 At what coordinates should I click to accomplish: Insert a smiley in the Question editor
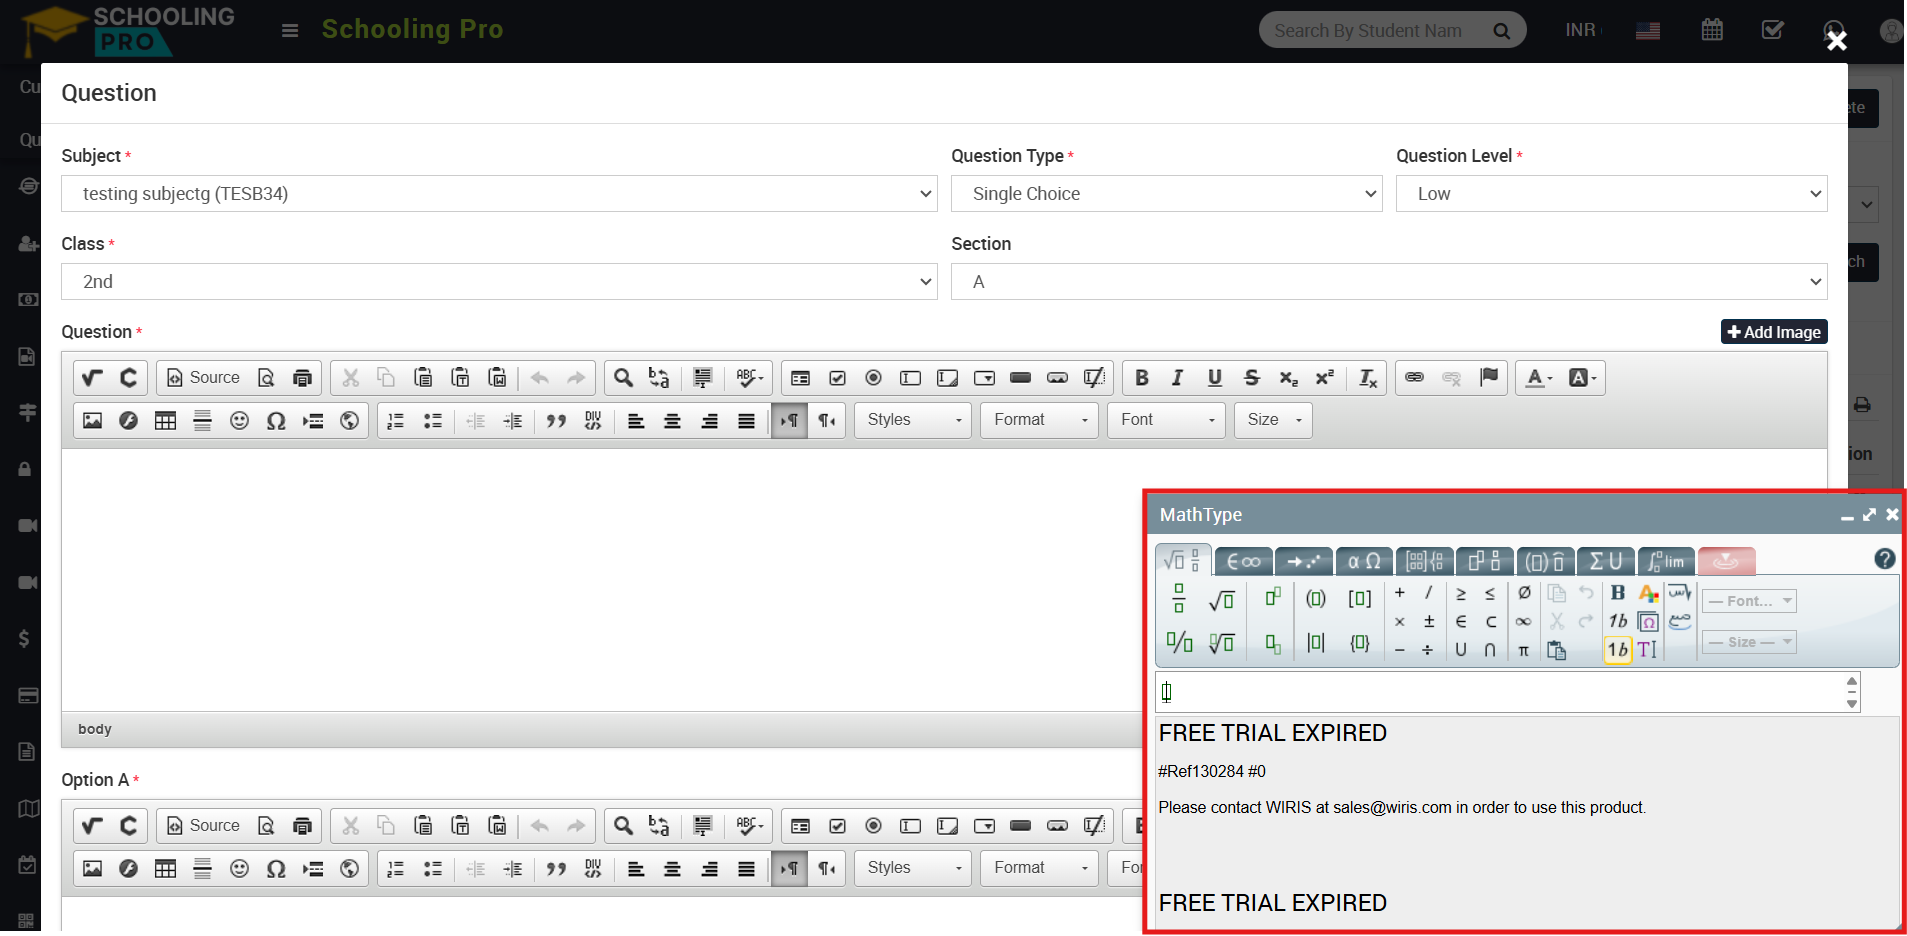click(x=239, y=421)
